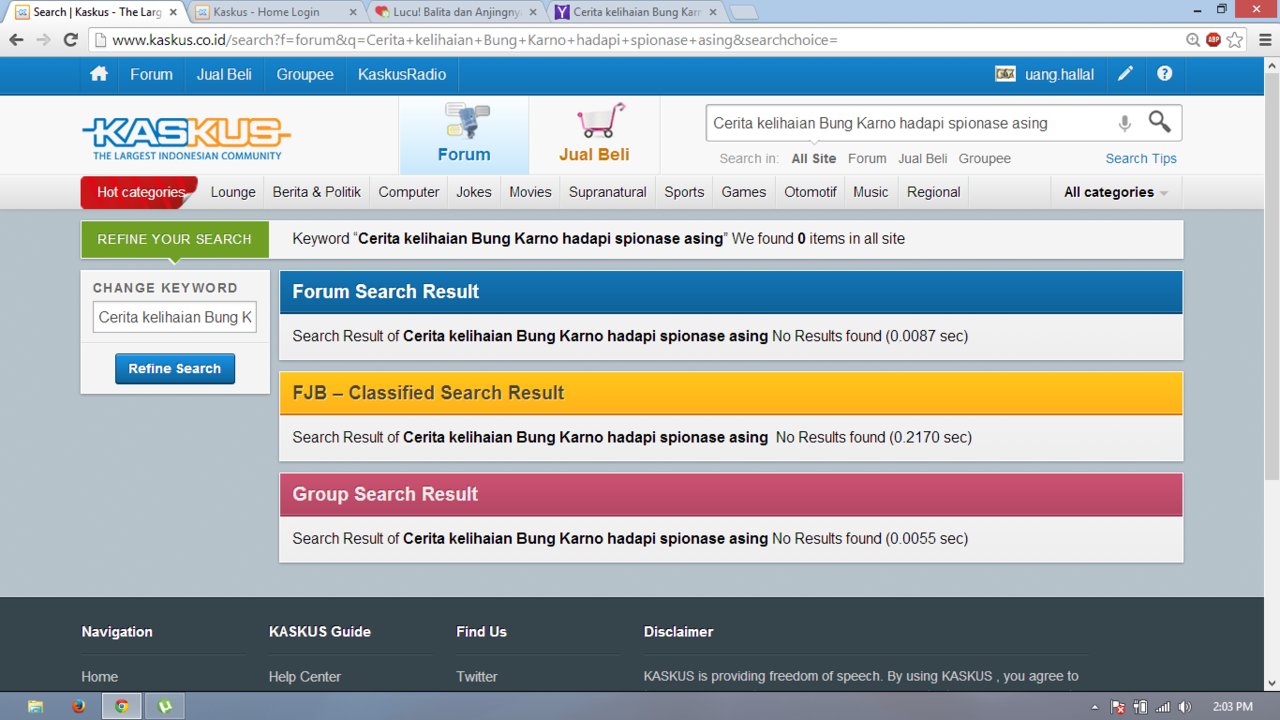This screenshot has height=720, width=1280.
Task: Click the Forum chat bubbles icon
Action: click(x=466, y=121)
